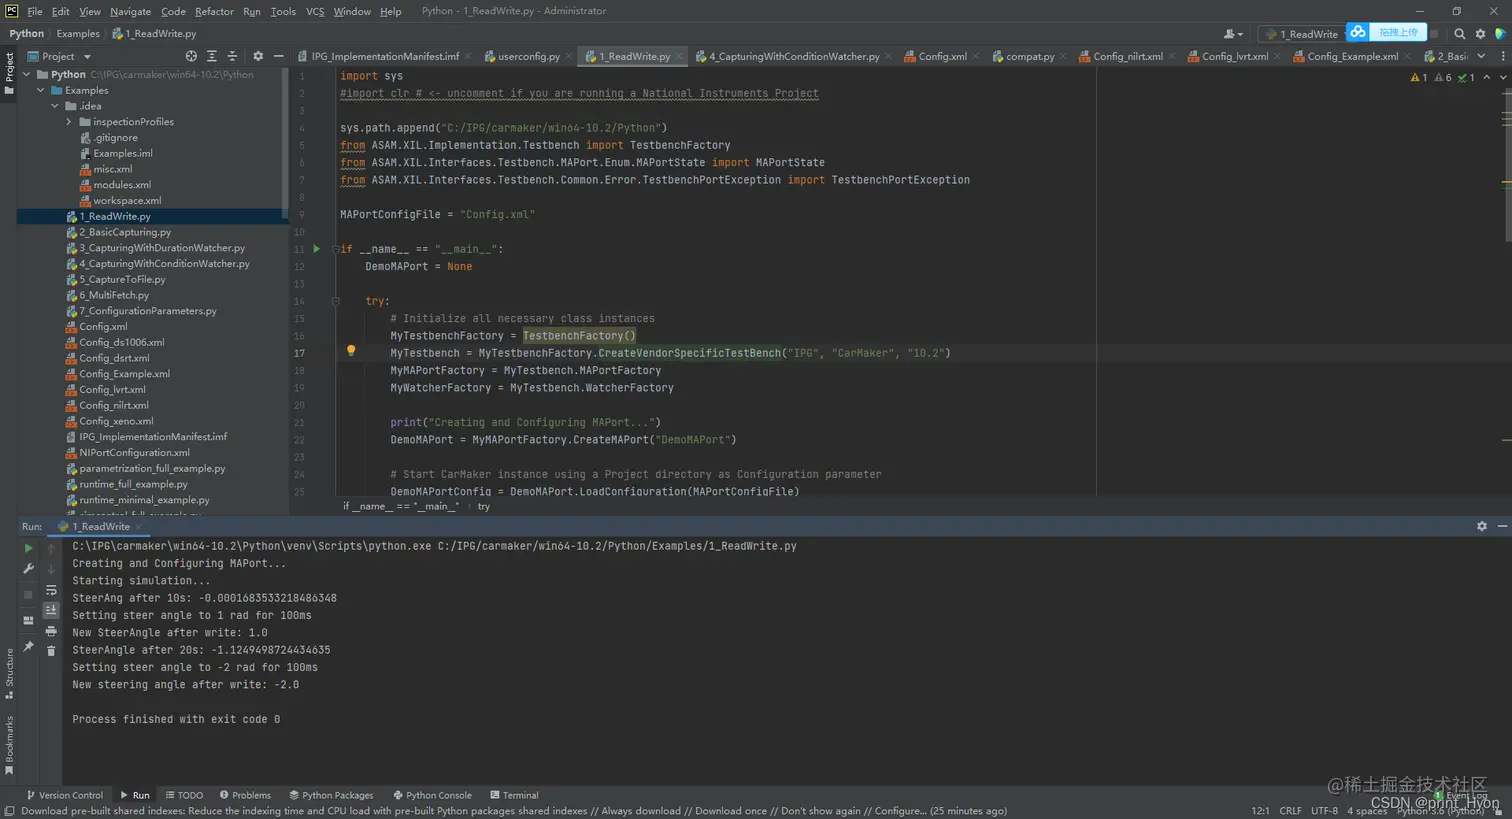Collapse the Examples folder

(x=41, y=90)
